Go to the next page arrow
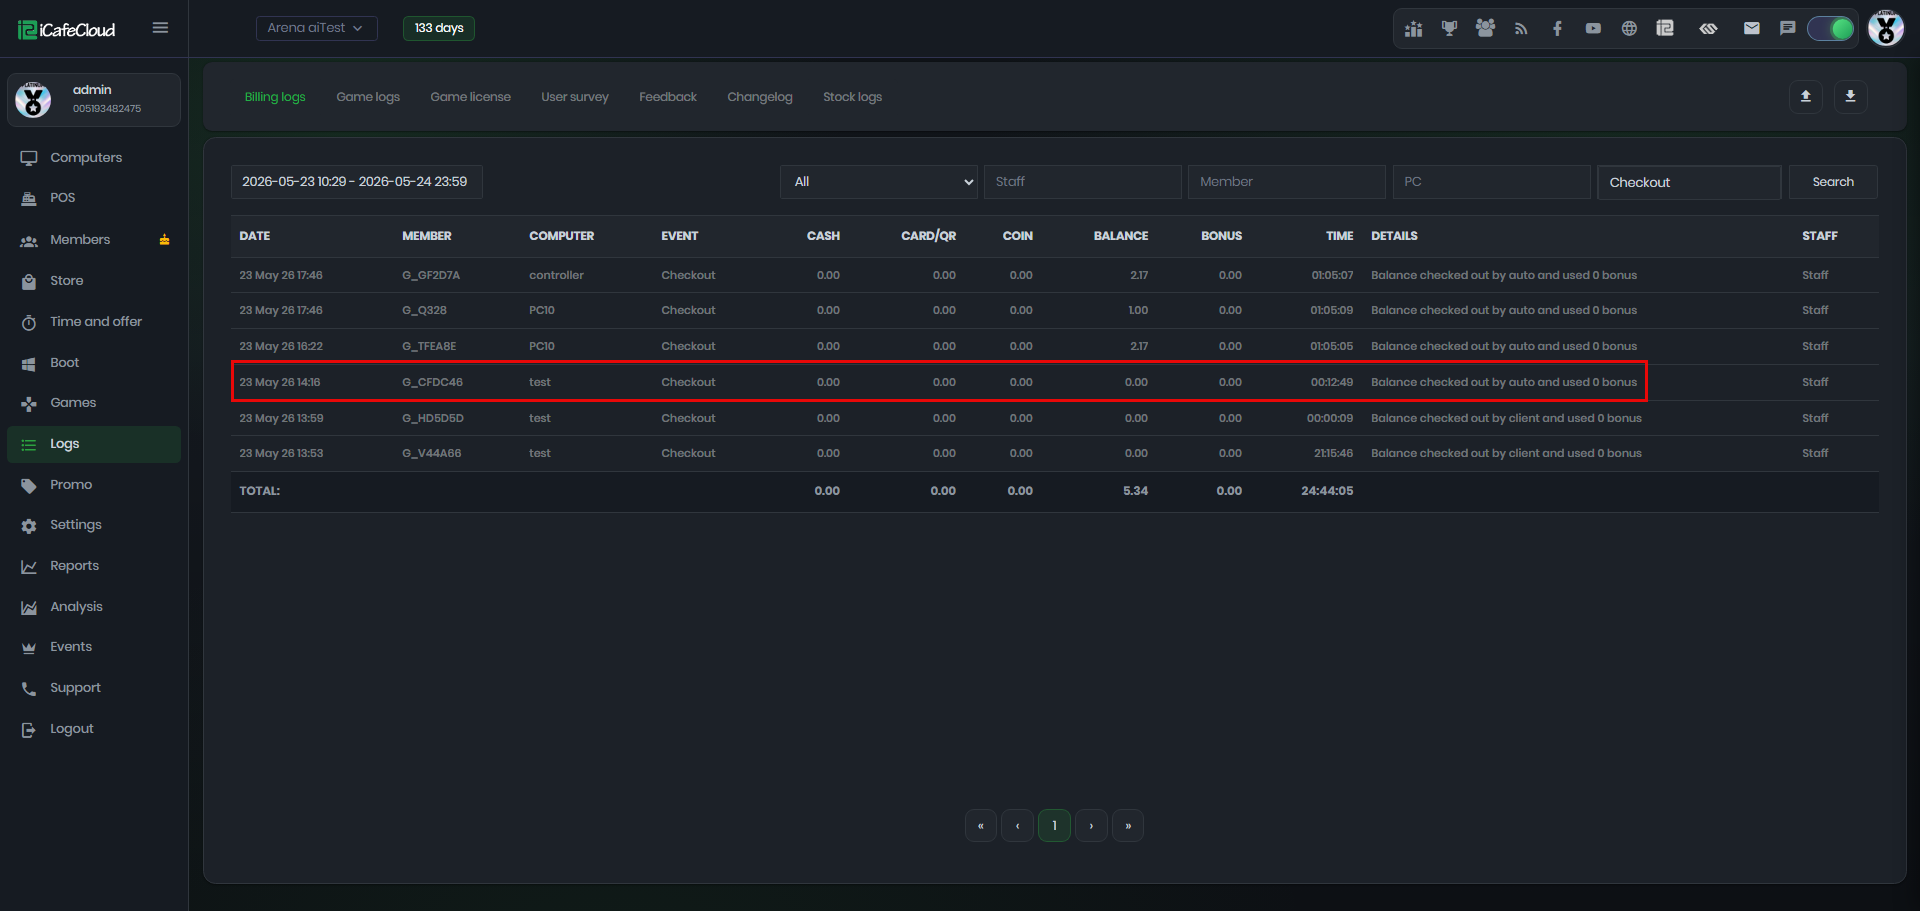Image resolution: width=1920 pixels, height=911 pixels. (1091, 826)
